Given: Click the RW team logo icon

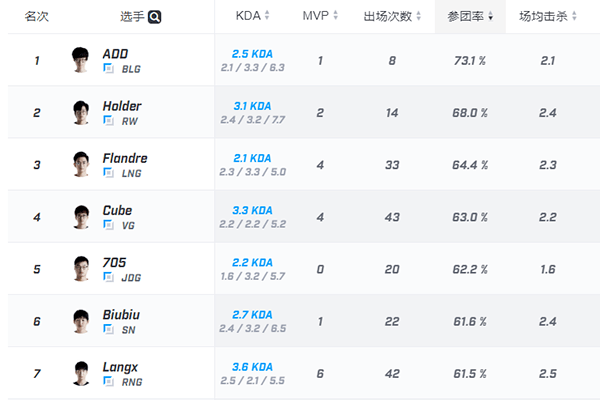Looking at the screenshot, I should click(x=108, y=120).
